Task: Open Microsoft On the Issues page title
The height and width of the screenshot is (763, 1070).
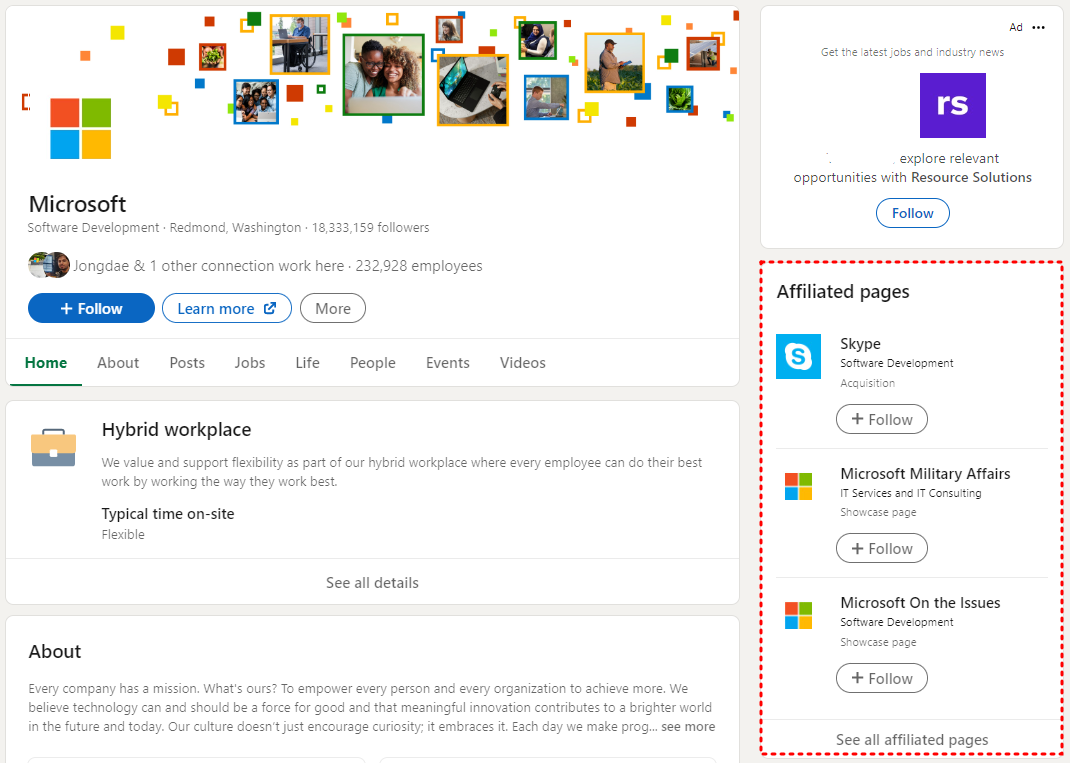Action: (x=921, y=603)
